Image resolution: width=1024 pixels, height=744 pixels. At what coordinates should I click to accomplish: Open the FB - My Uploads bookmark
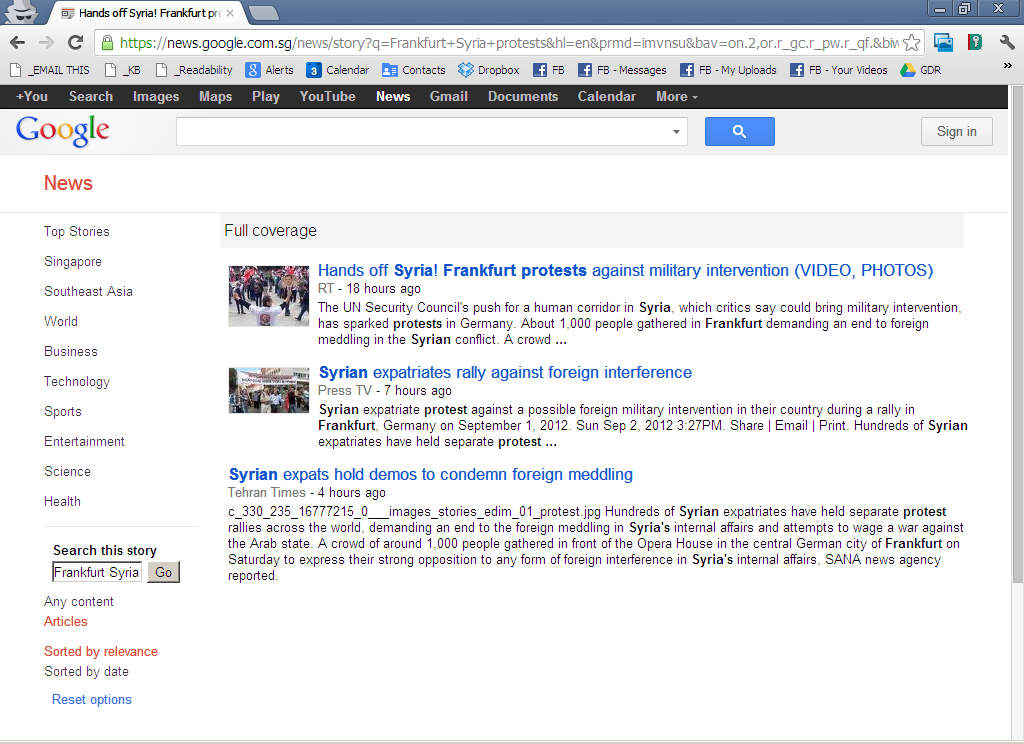click(x=728, y=70)
